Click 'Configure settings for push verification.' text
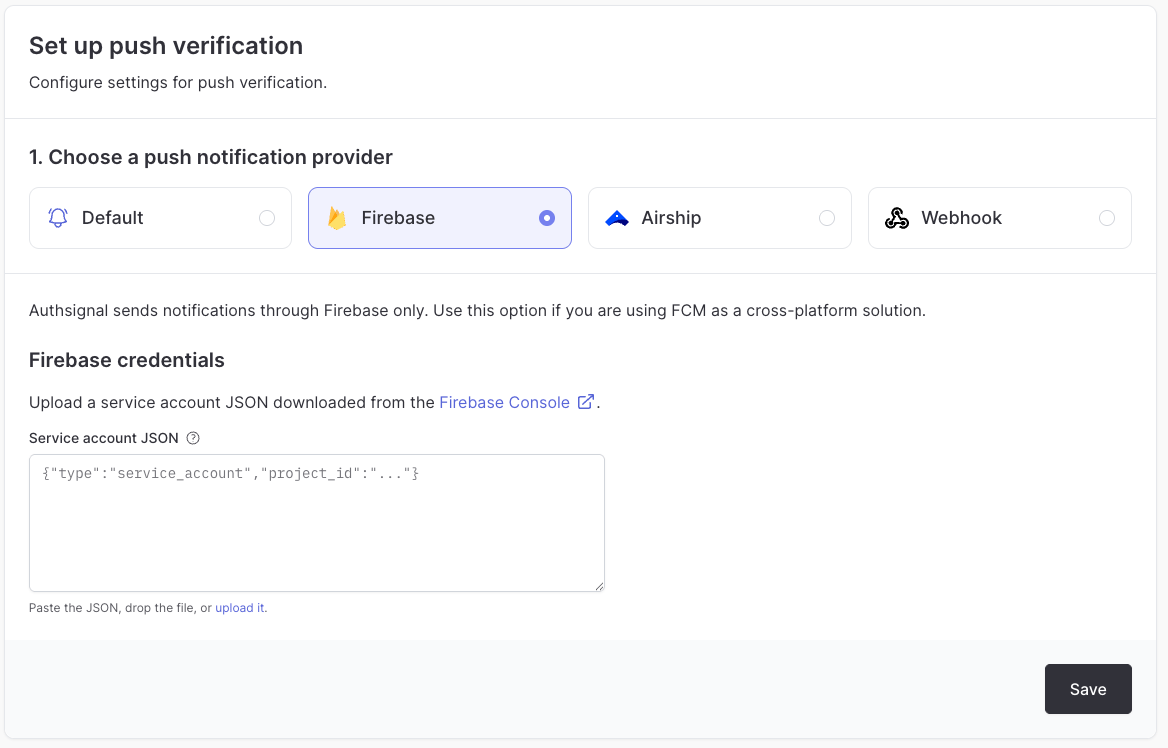Image resolution: width=1168 pixels, height=748 pixels. click(178, 82)
